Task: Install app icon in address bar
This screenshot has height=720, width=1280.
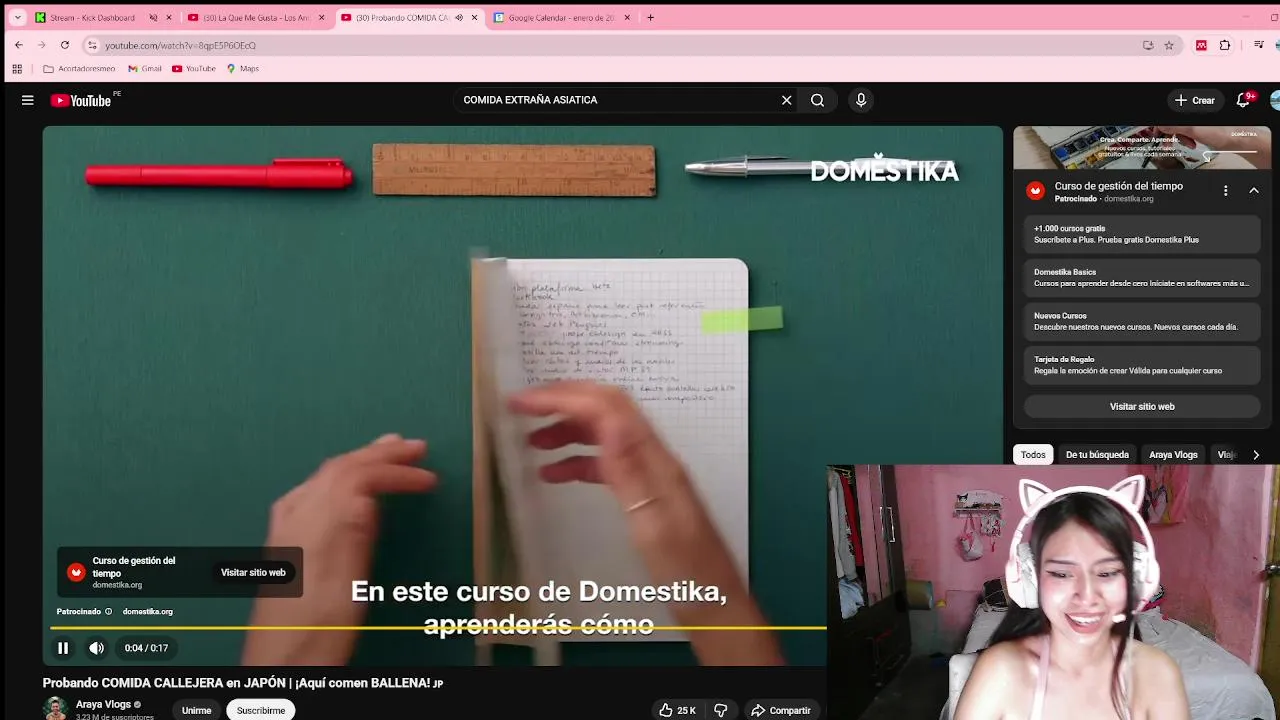Action: 1148,45
